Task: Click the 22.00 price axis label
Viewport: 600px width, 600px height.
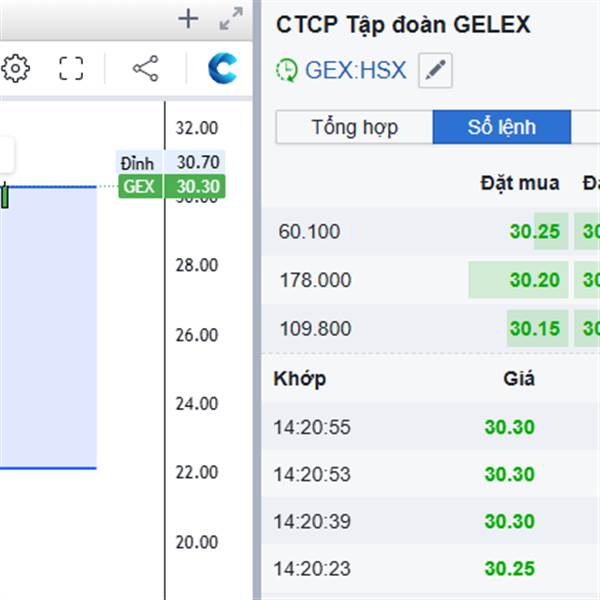Action: pyautogui.click(x=197, y=472)
